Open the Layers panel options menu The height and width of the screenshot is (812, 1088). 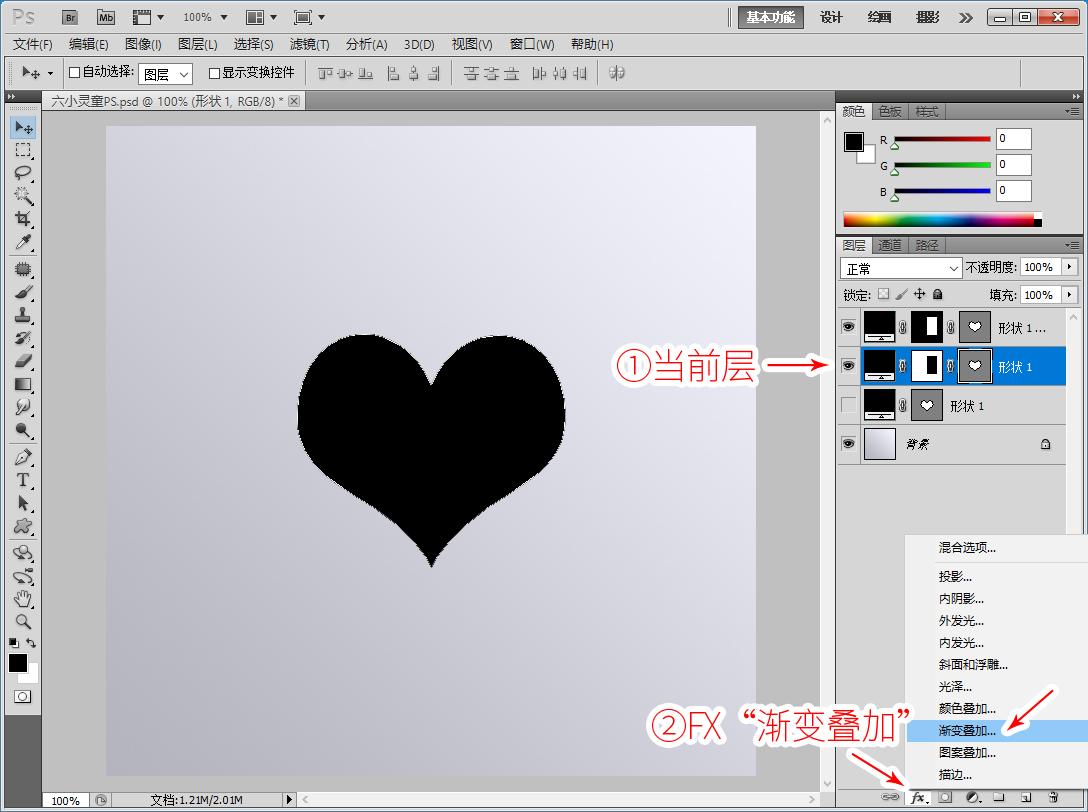tap(1072, 245)
